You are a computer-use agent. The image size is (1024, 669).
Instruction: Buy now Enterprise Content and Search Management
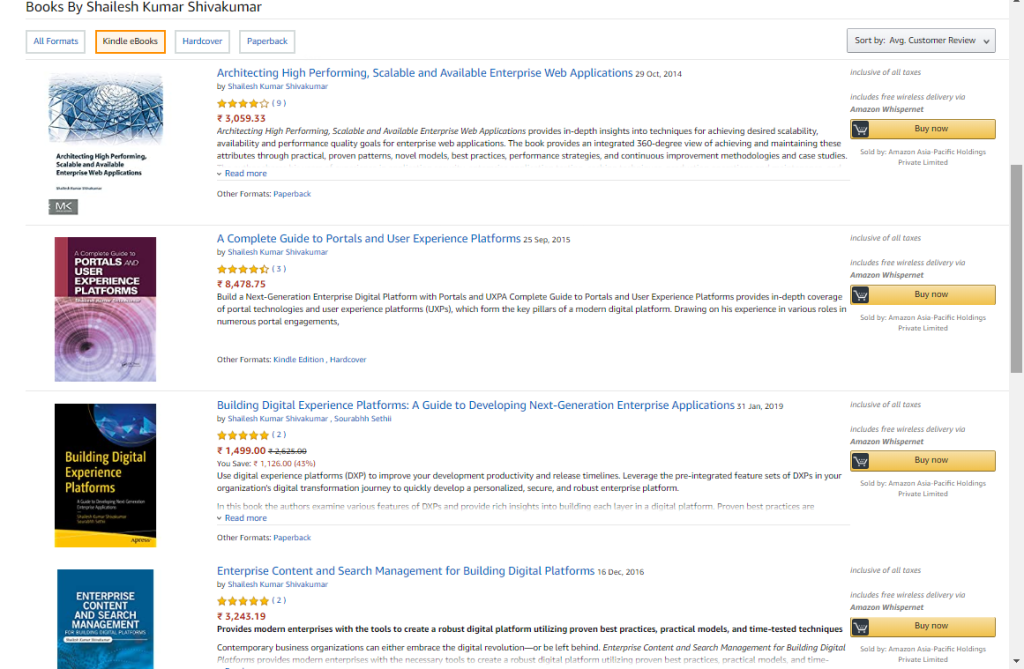click(931, 627)
